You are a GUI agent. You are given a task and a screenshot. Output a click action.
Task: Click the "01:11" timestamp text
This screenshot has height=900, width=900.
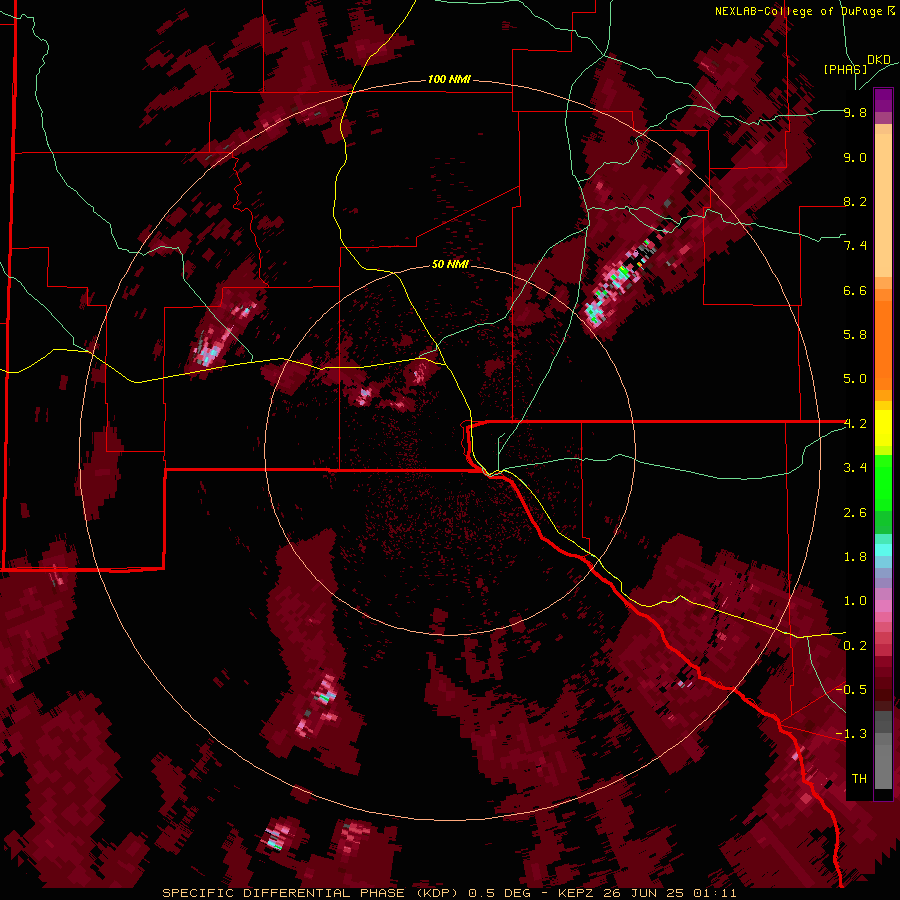pos(713,893)
